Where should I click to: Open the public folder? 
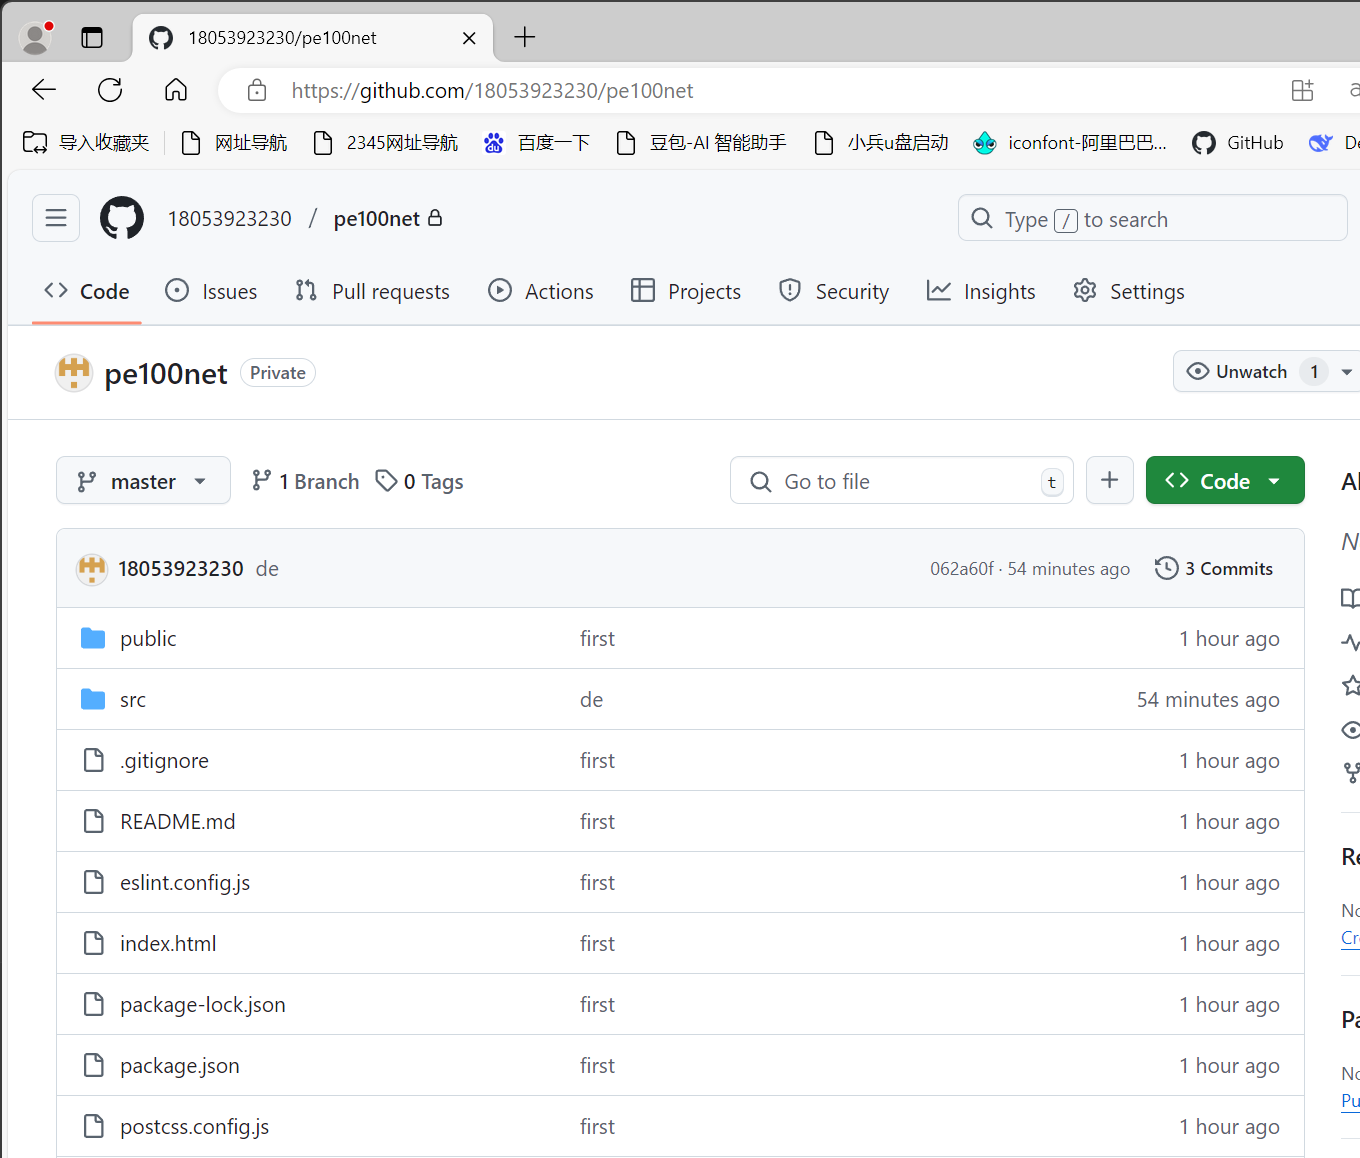pos(148,639)
